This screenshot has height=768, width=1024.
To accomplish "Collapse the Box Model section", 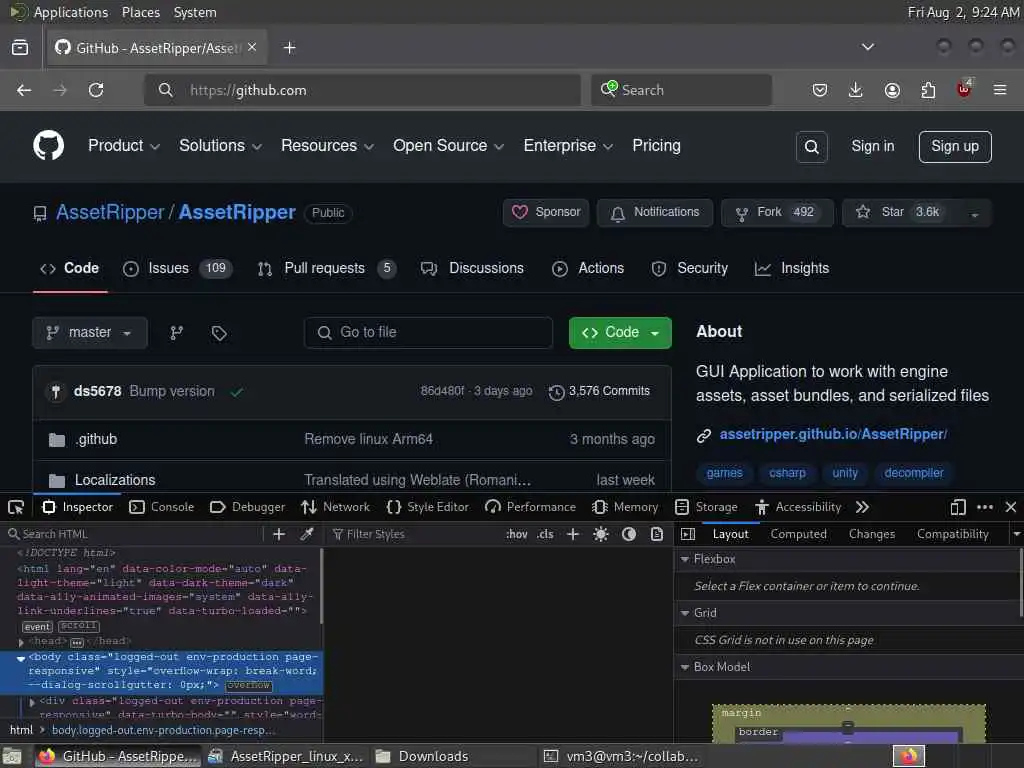I will click(685, 667).
